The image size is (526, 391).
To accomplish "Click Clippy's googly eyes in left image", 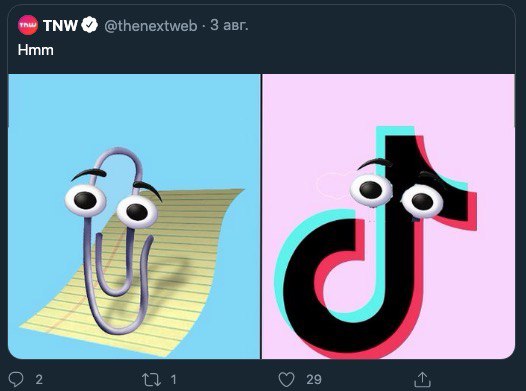I will 111,206.
